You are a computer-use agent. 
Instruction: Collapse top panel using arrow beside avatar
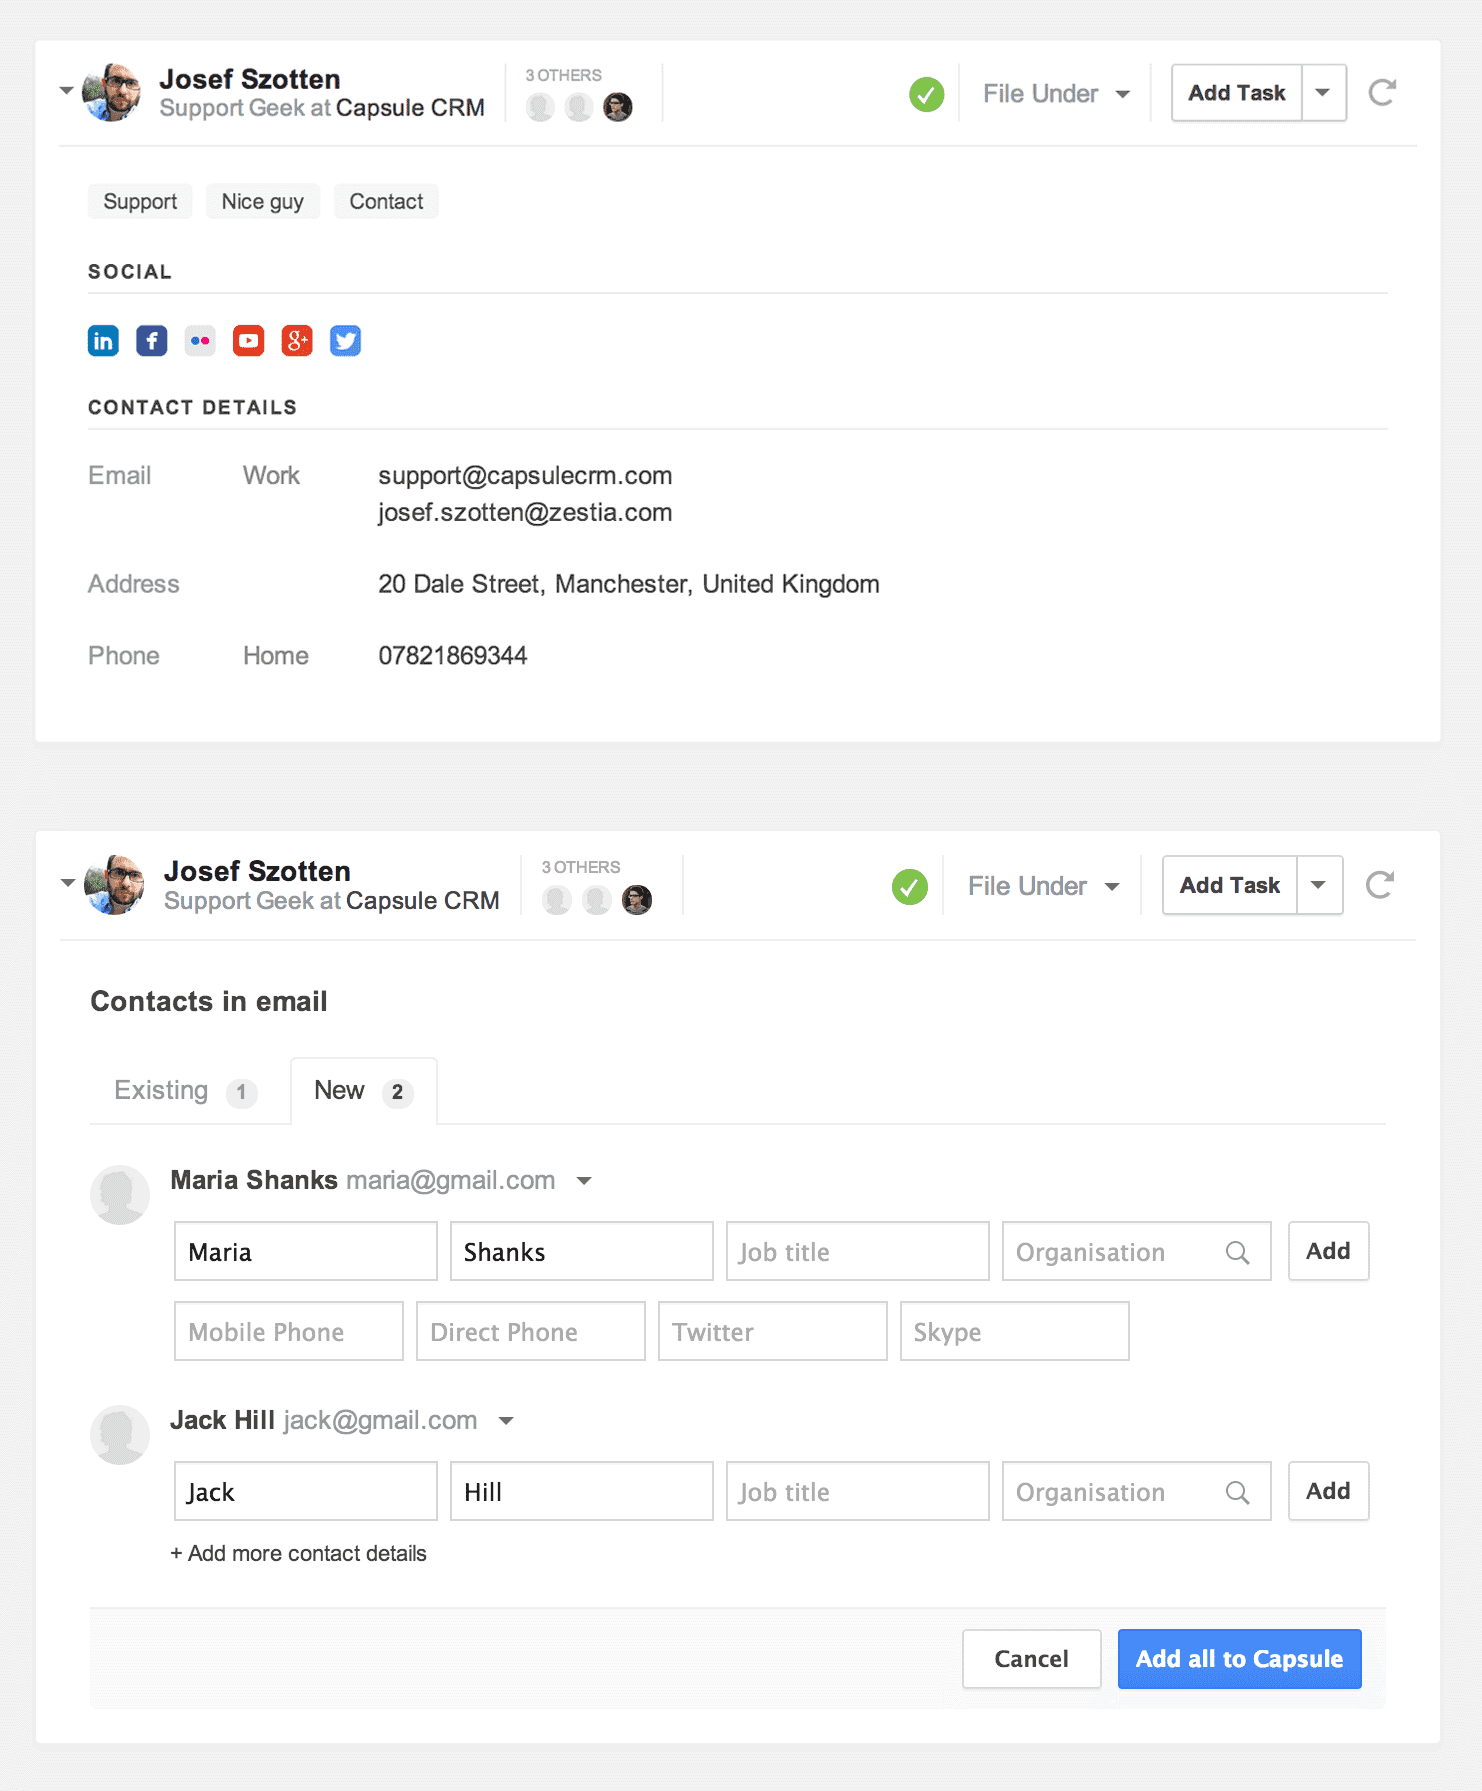point(66,91)
